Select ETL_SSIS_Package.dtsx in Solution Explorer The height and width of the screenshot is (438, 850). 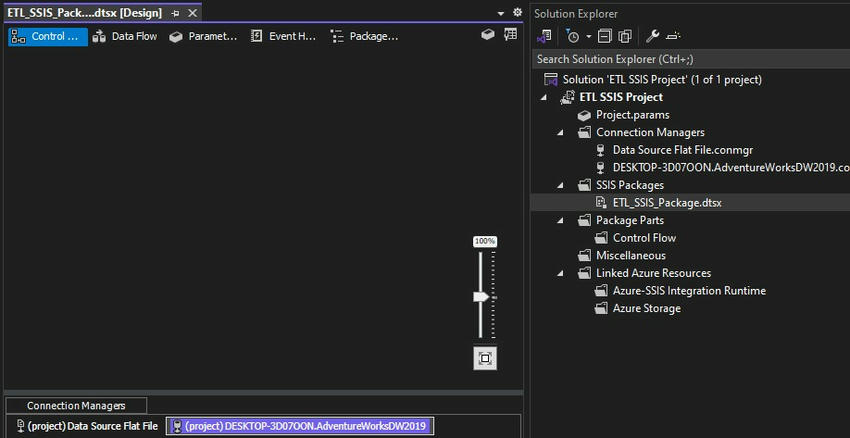tap(667, 203)
